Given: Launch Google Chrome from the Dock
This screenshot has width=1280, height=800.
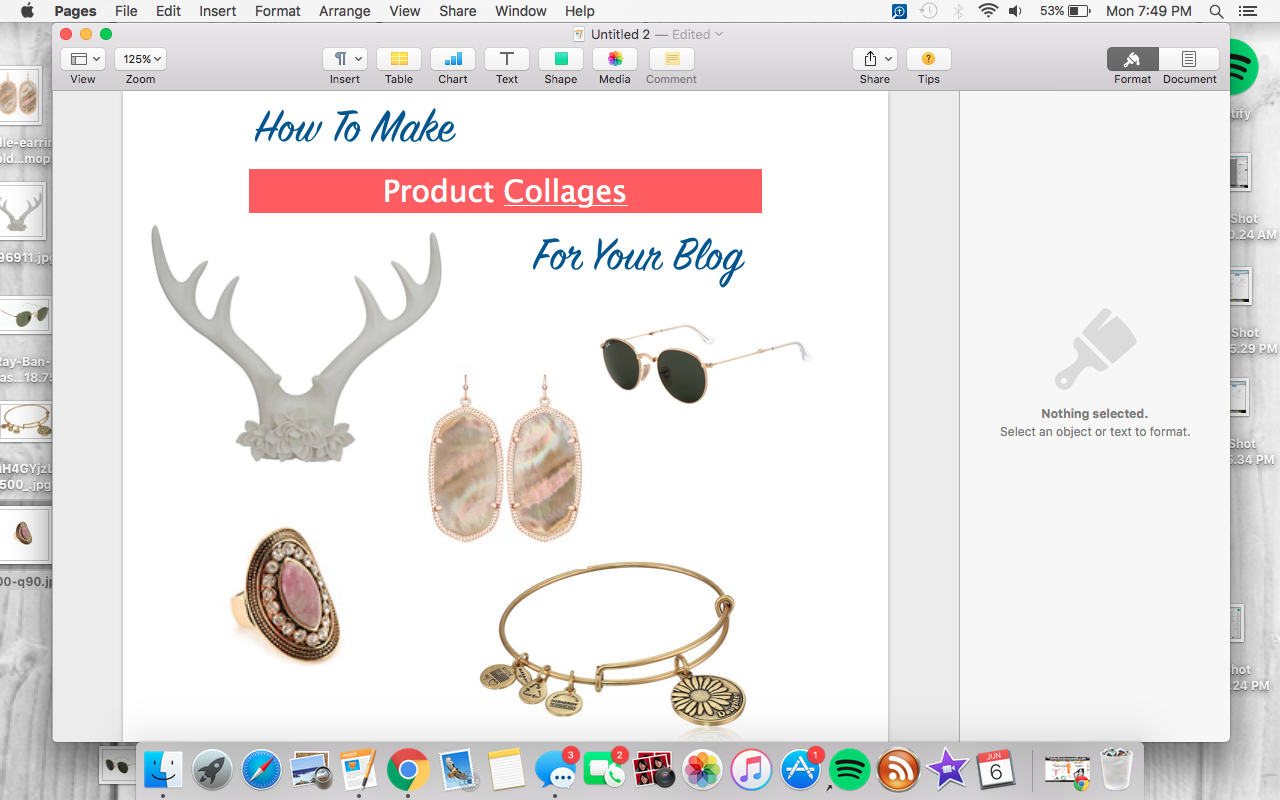Looking at the screenshot, I should pos(408,769).
